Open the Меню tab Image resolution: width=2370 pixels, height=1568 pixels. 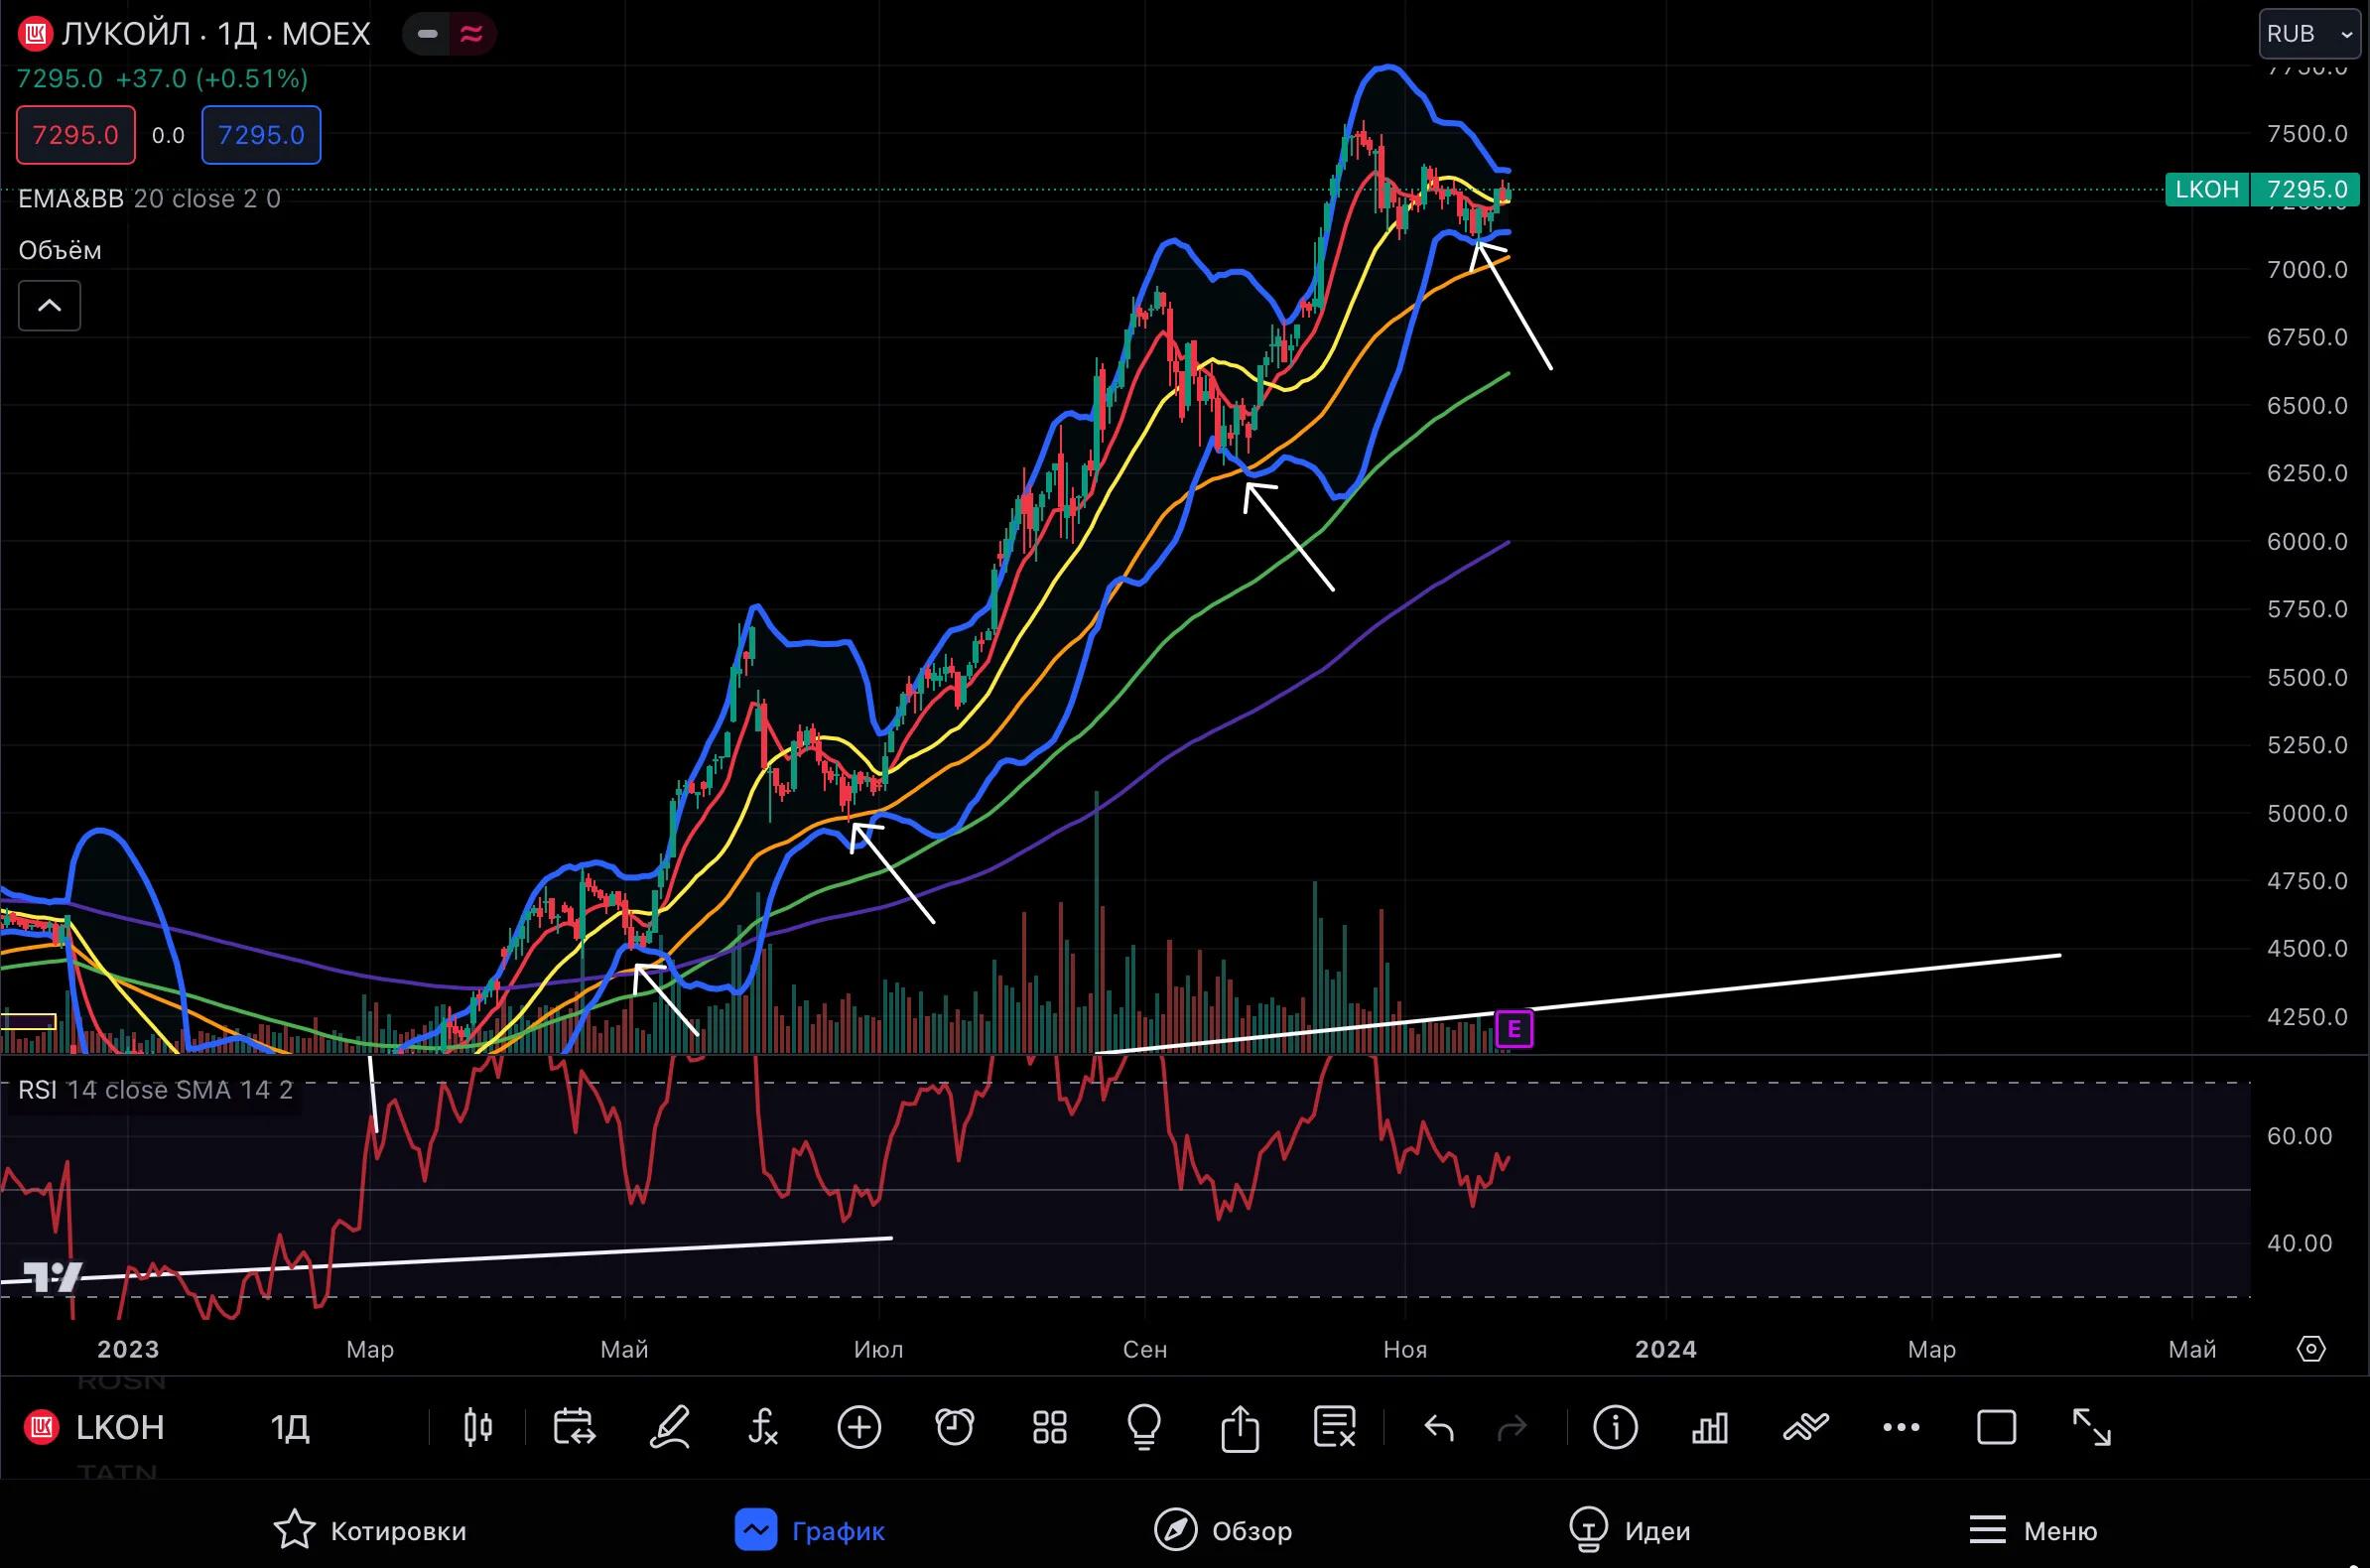2033,1530
